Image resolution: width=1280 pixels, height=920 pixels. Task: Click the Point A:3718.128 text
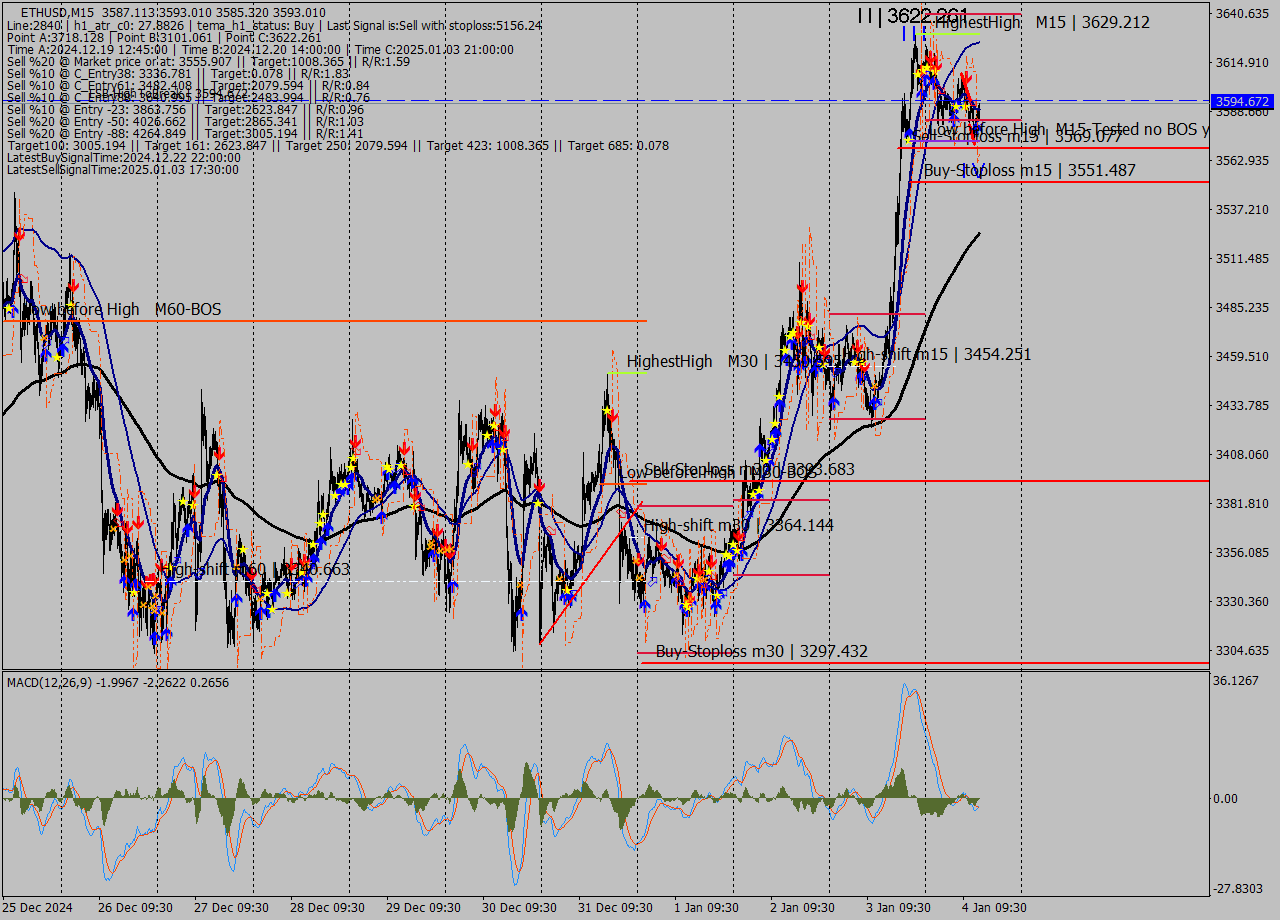tap(47, 37)
